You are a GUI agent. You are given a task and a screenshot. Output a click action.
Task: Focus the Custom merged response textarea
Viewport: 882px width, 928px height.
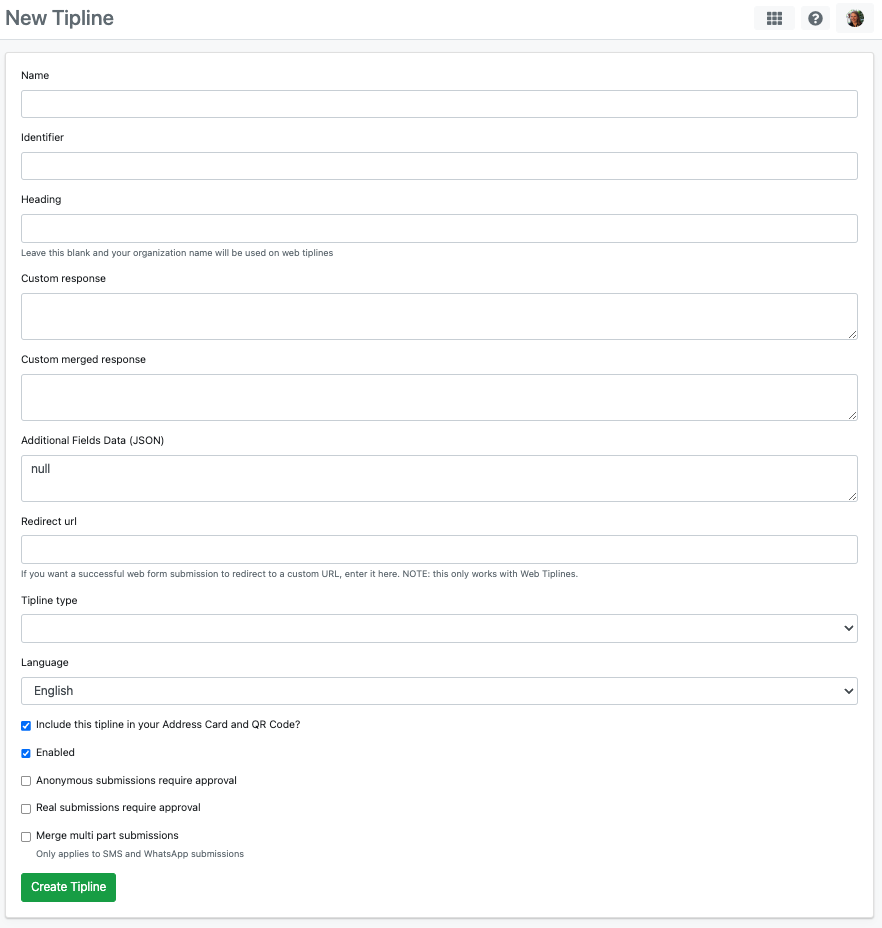(x=439, y=397)
